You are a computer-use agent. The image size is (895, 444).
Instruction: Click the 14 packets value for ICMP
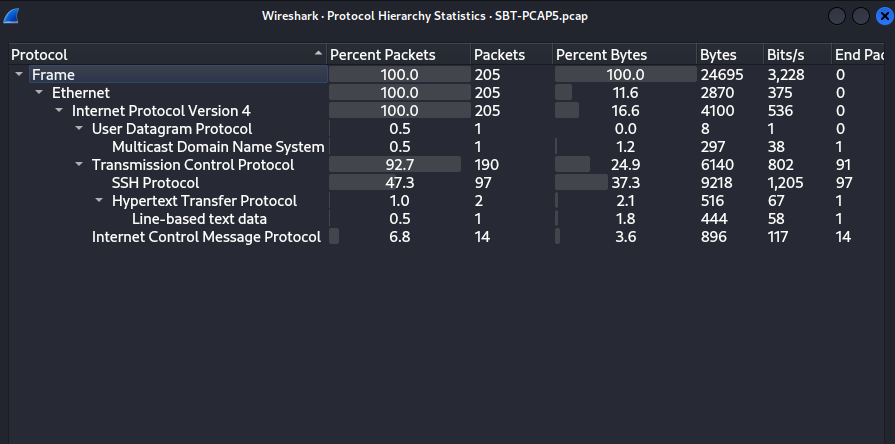(x=482, y=236)
